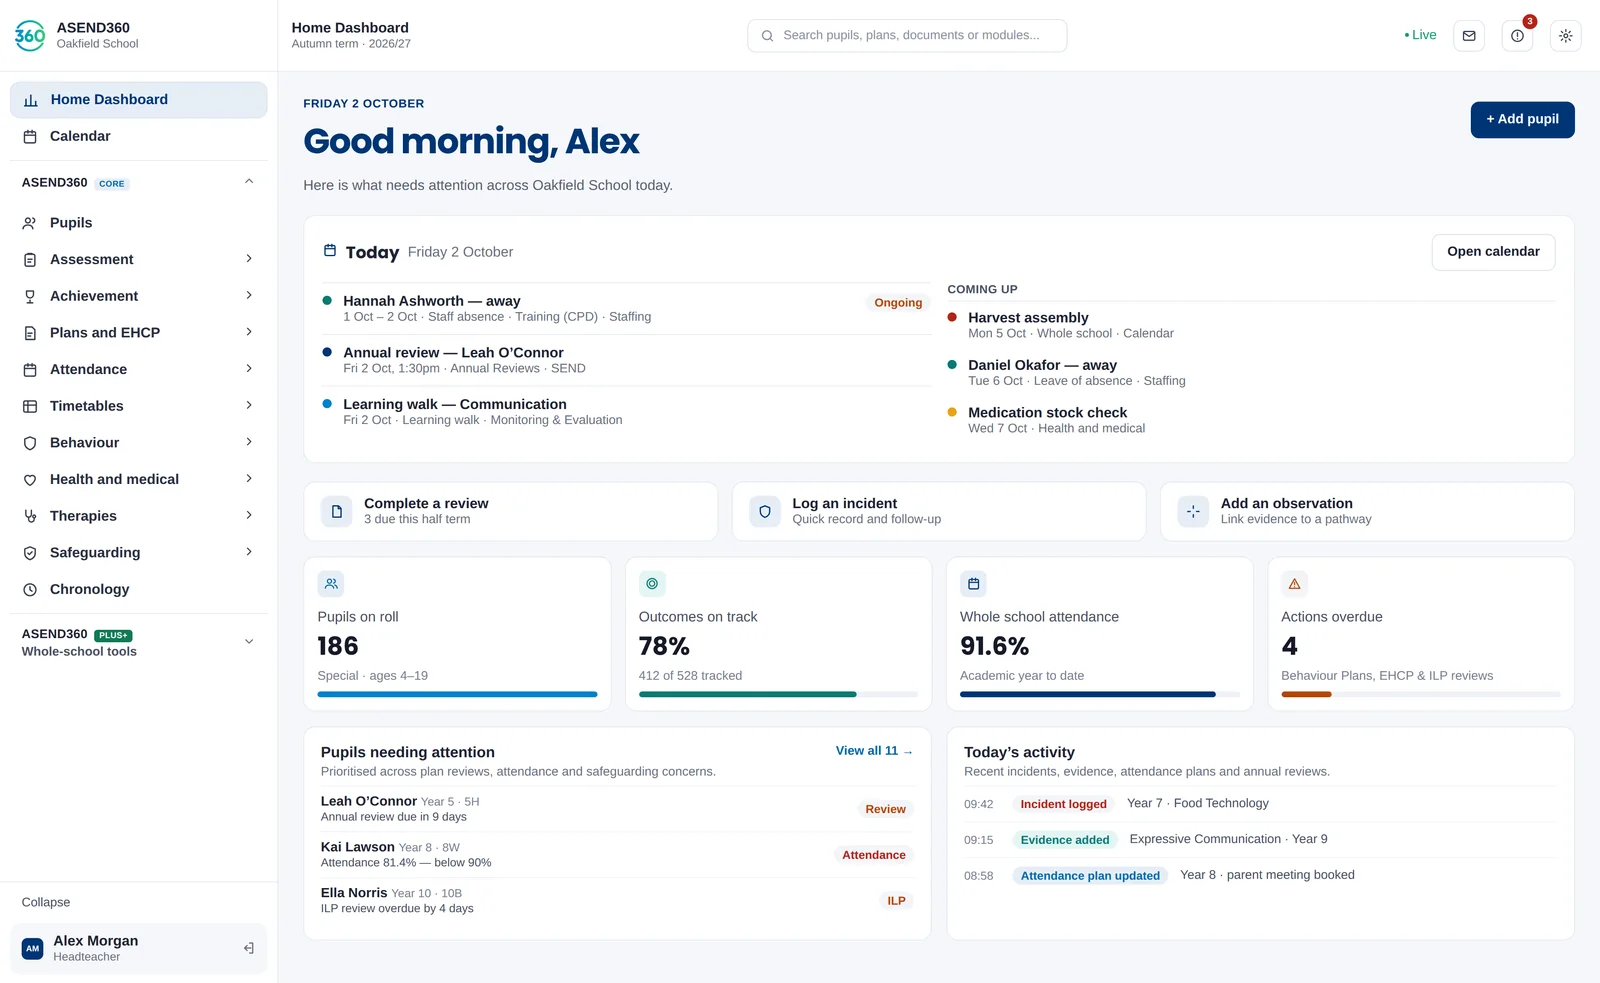Open Health and medical menu item

point(139,479)
